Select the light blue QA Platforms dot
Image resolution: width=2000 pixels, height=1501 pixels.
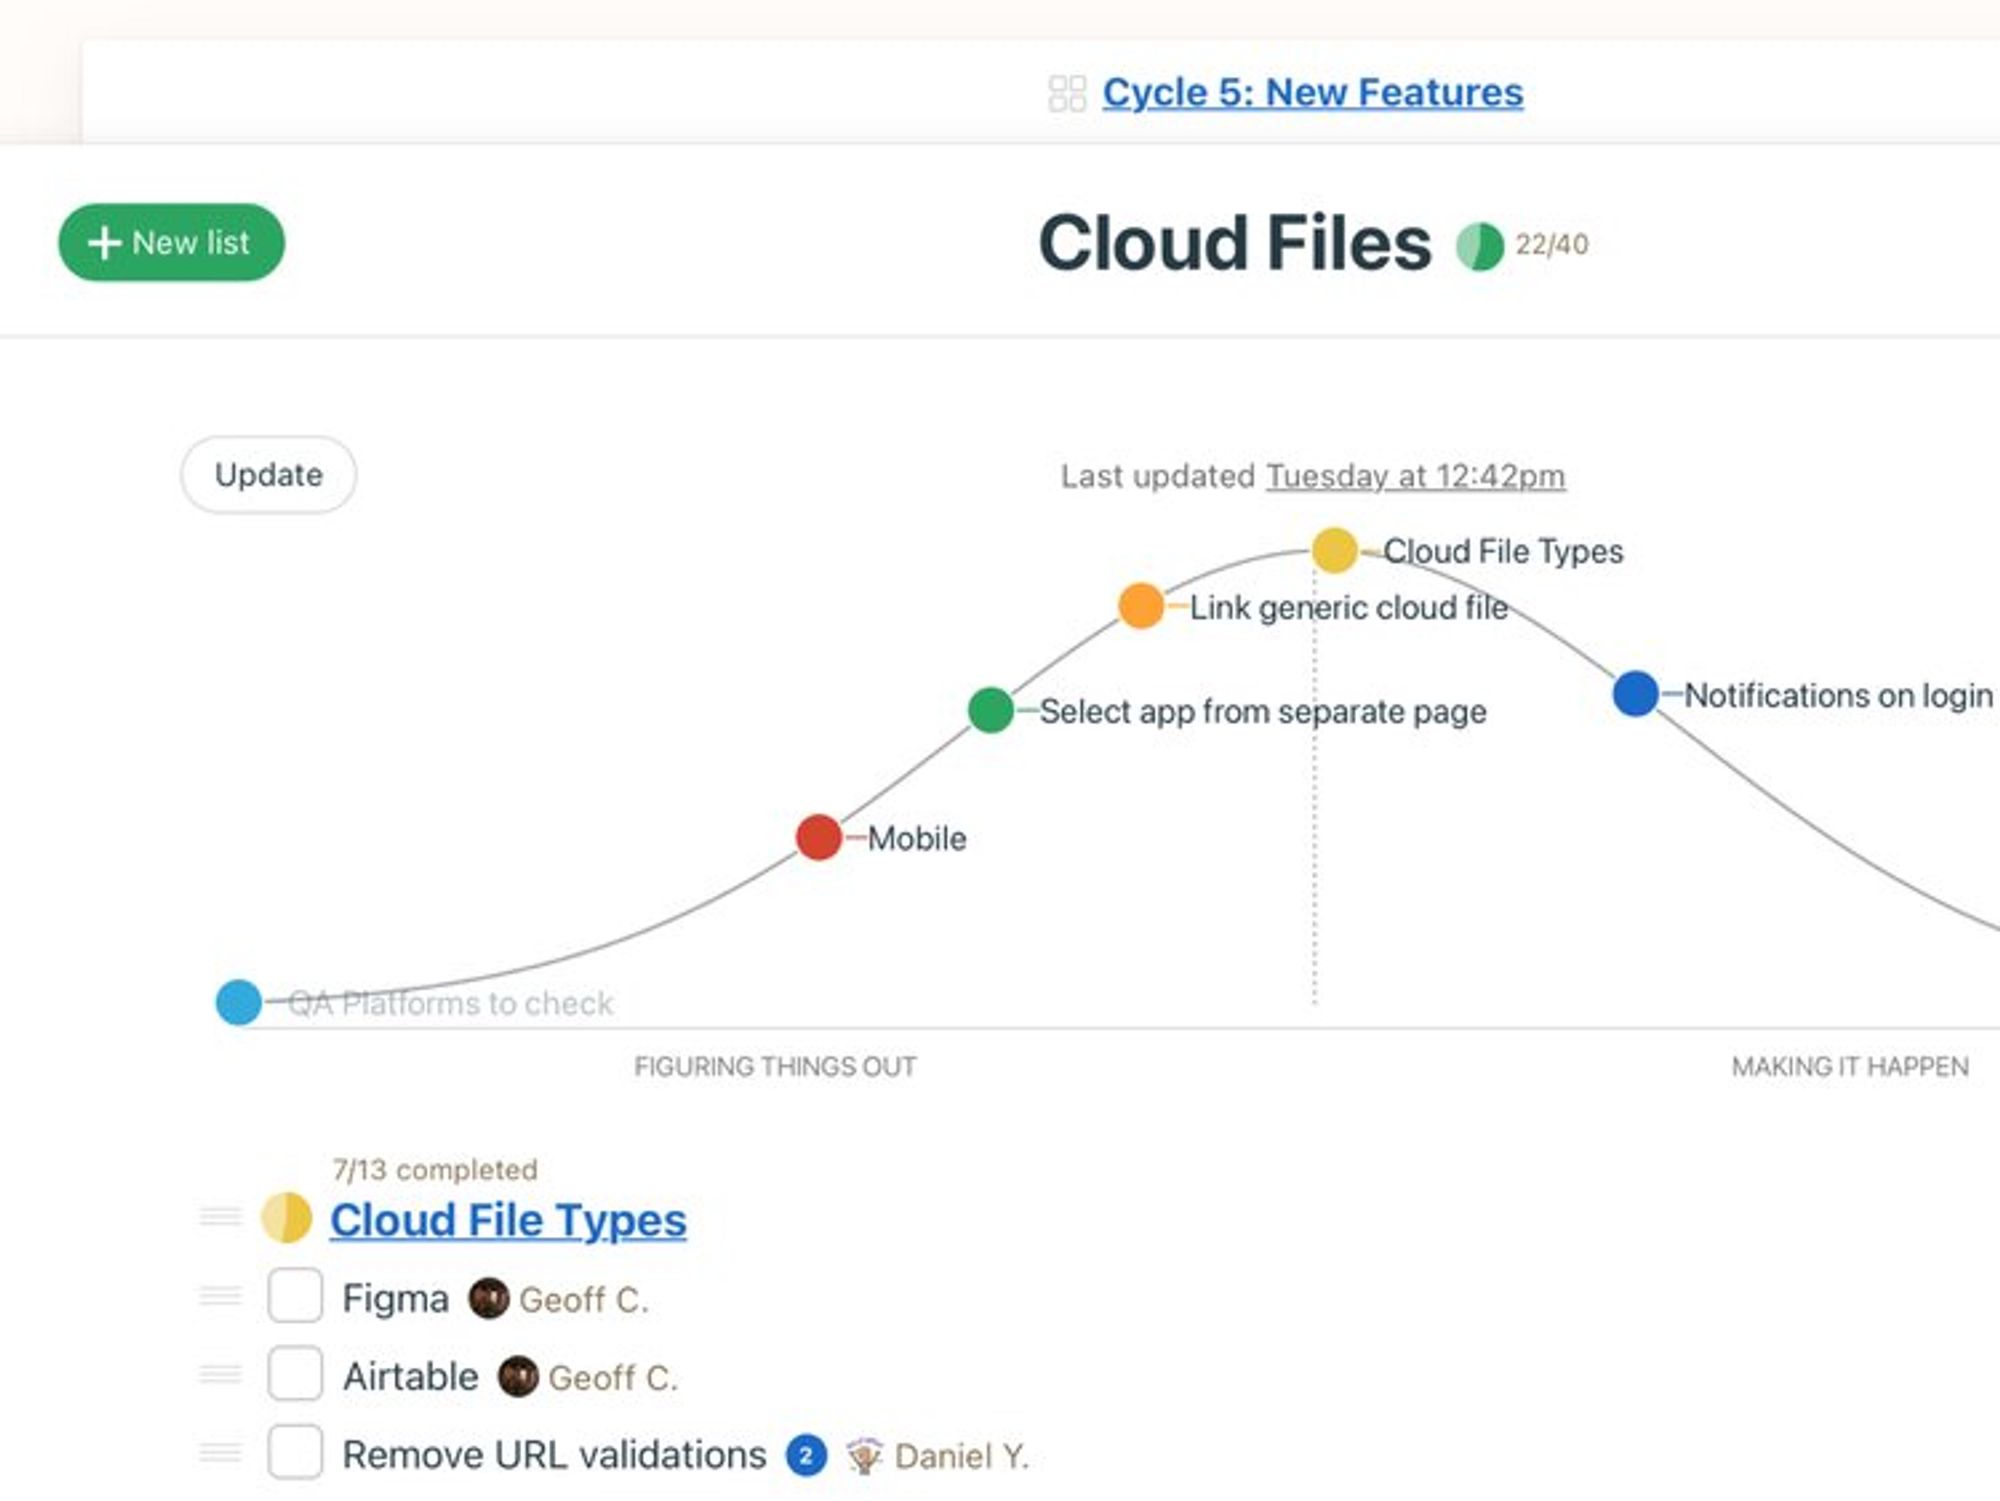[239, 1002]
